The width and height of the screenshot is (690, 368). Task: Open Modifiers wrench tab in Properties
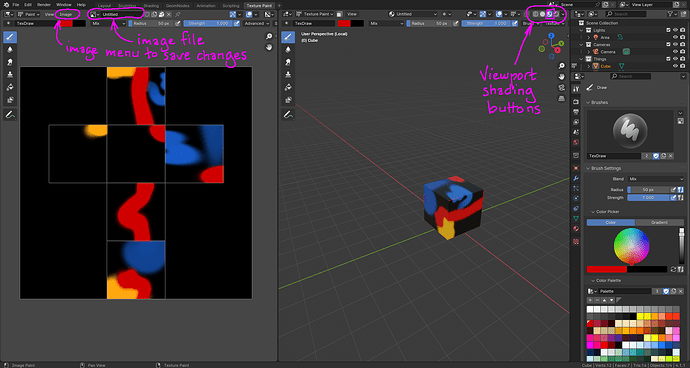tap(576, 178)
